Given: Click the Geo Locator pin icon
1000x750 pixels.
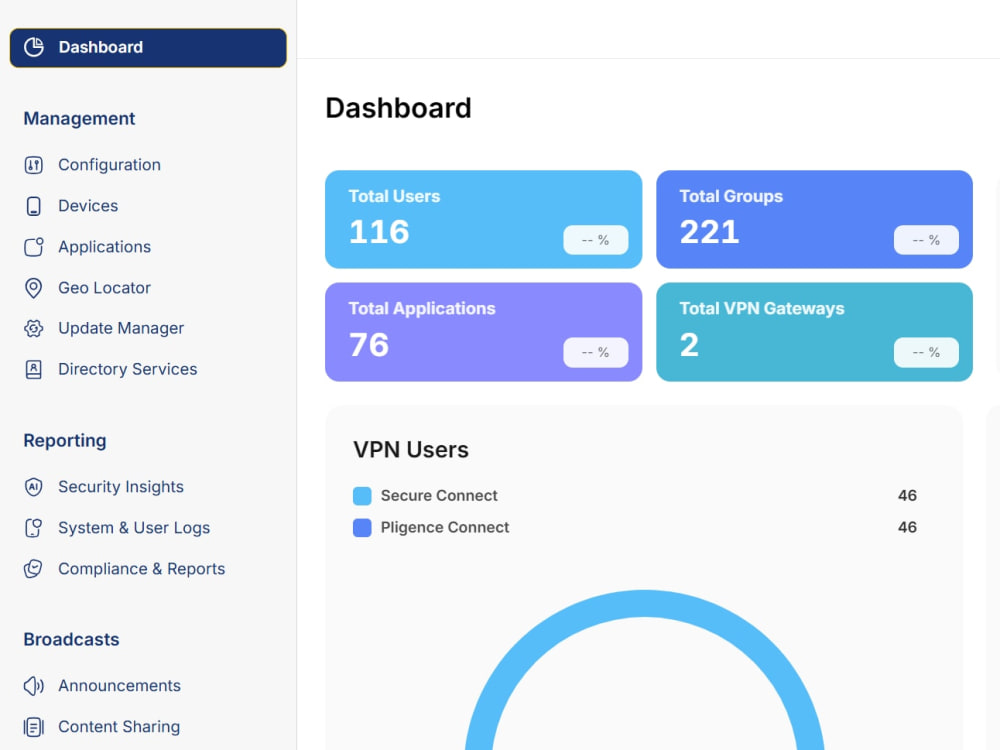Looking at the screenshot, I should point(34,288).
